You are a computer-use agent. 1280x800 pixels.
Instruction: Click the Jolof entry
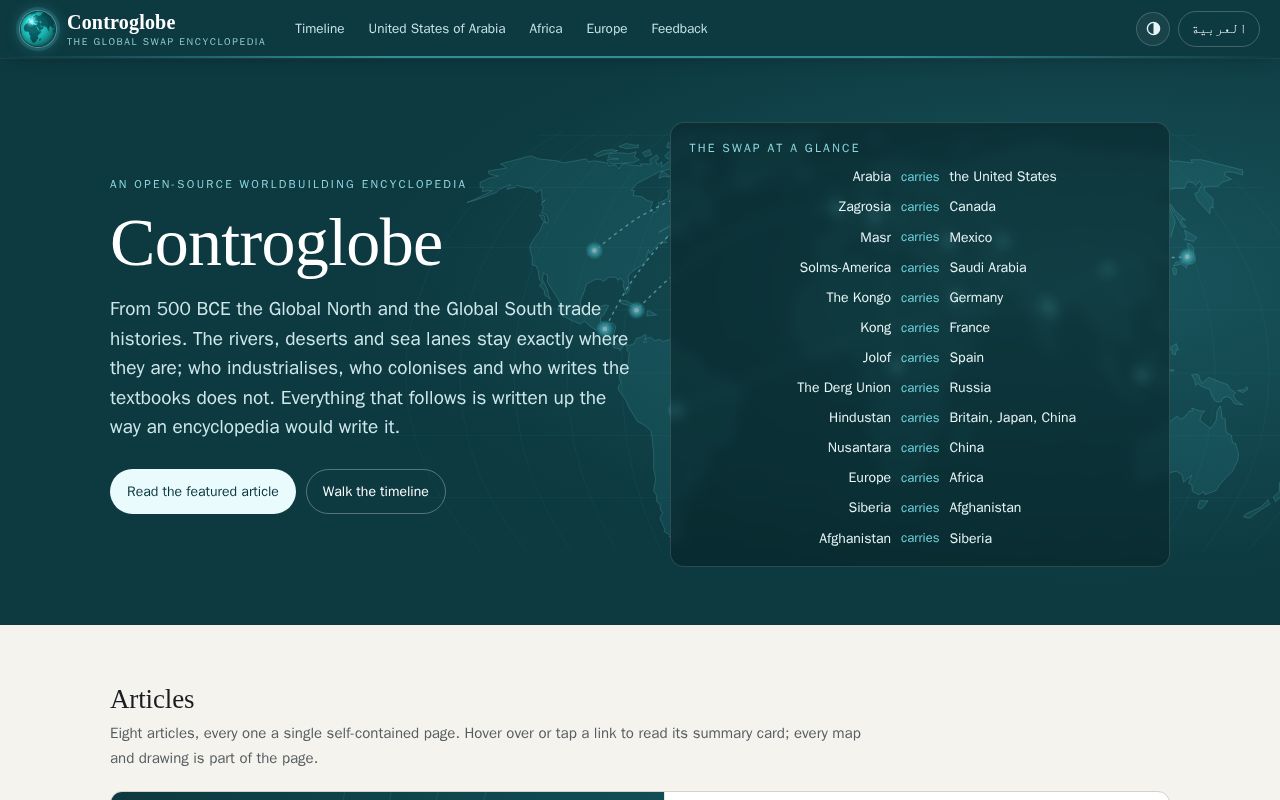877,357
